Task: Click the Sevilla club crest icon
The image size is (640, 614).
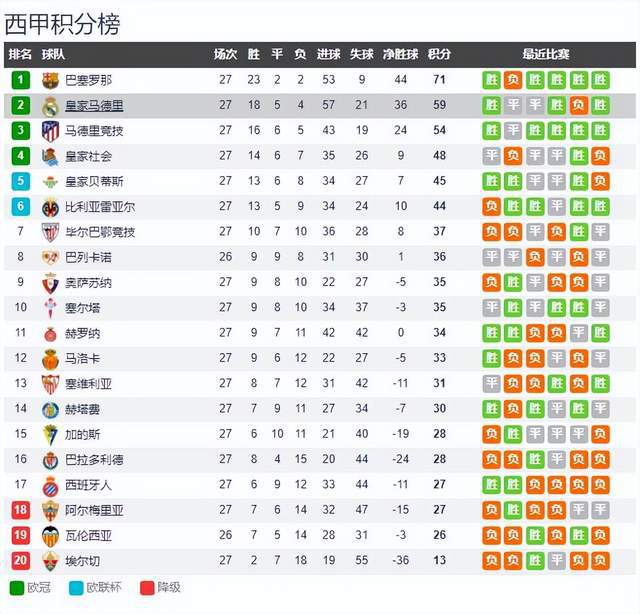Action: (x=50, y=383)
